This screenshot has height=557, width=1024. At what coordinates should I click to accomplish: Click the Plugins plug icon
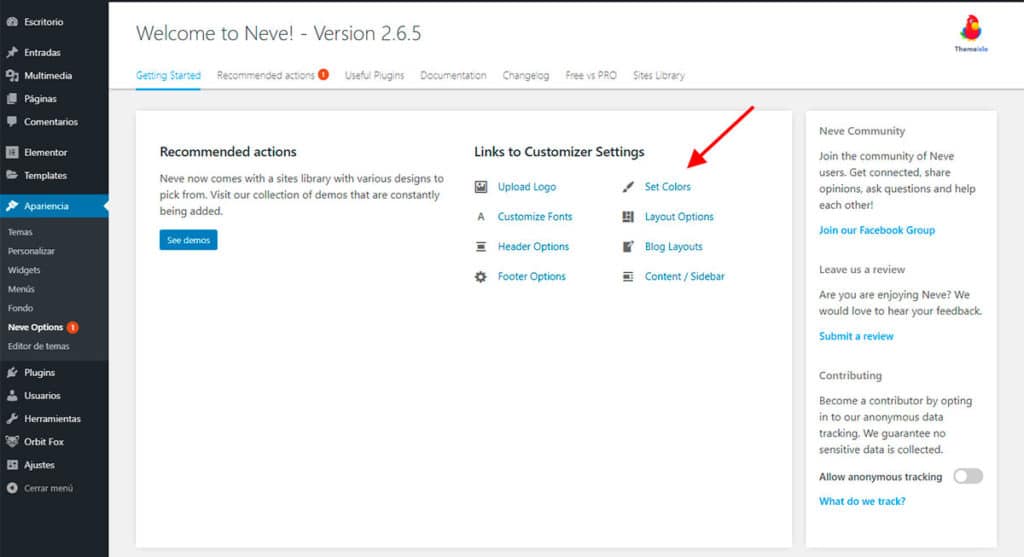coord(12,372)
